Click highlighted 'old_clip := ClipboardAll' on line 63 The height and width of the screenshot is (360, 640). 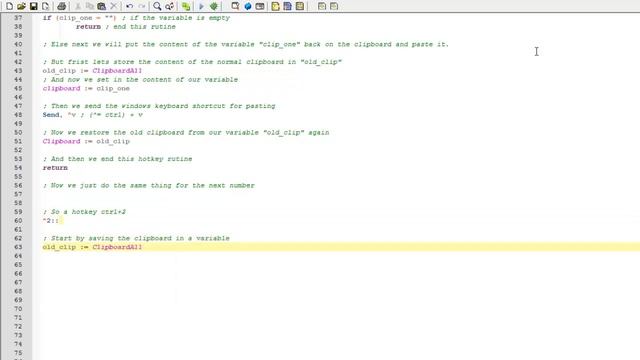(x=92, y=247)
